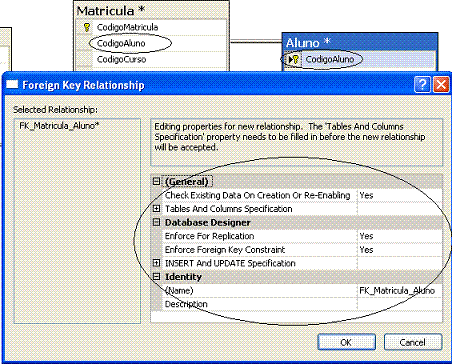Click the Yes value for Enforce For Replication
Image resolution: width=452 pixels, height=364 pixels.
click(400, 236)
